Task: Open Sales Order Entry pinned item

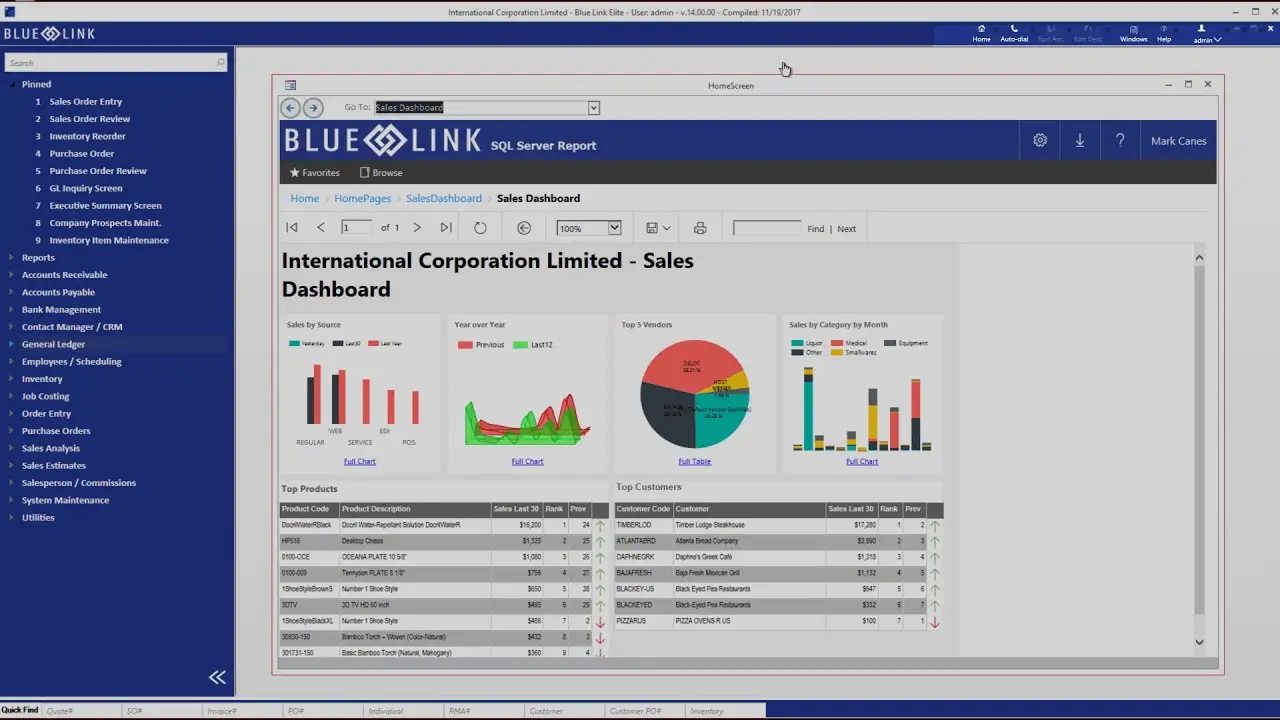Action: pos(85,101)
